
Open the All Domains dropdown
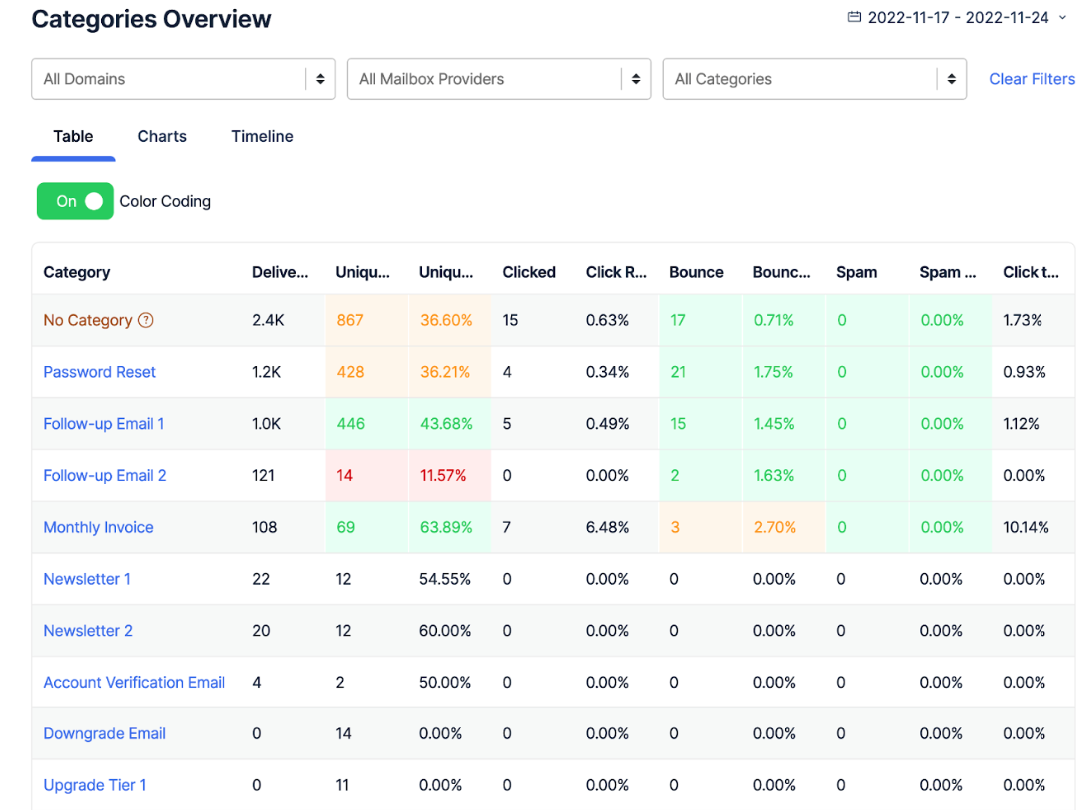[183, 78]
